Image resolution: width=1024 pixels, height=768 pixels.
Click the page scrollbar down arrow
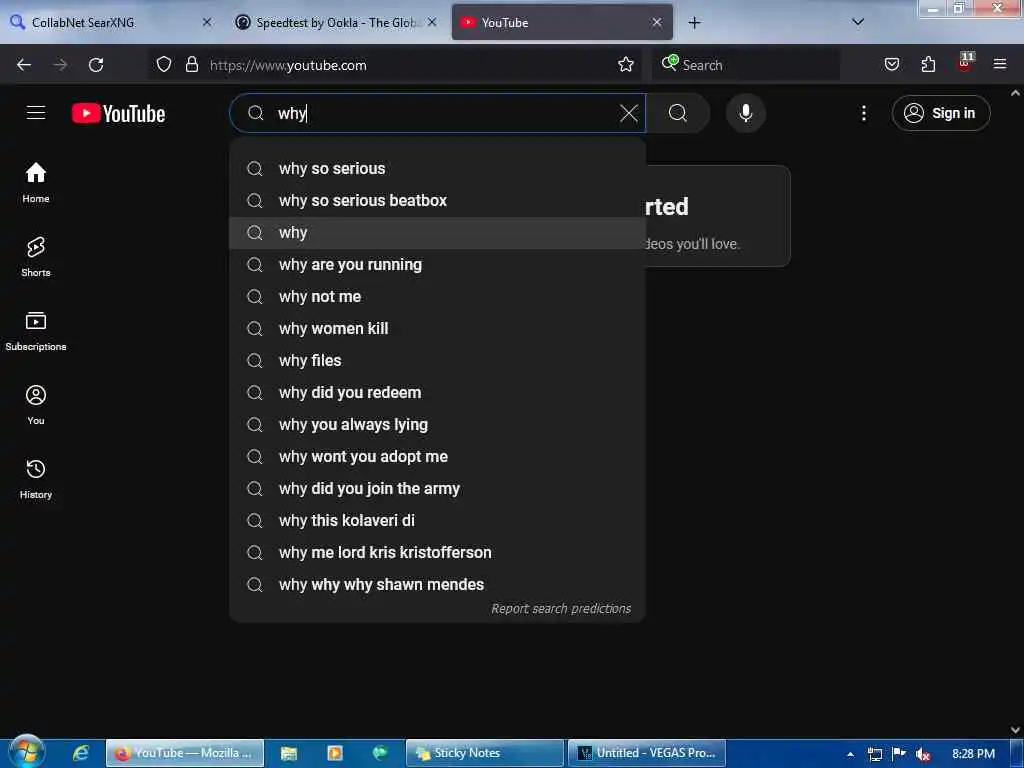tap(1016, 729)
